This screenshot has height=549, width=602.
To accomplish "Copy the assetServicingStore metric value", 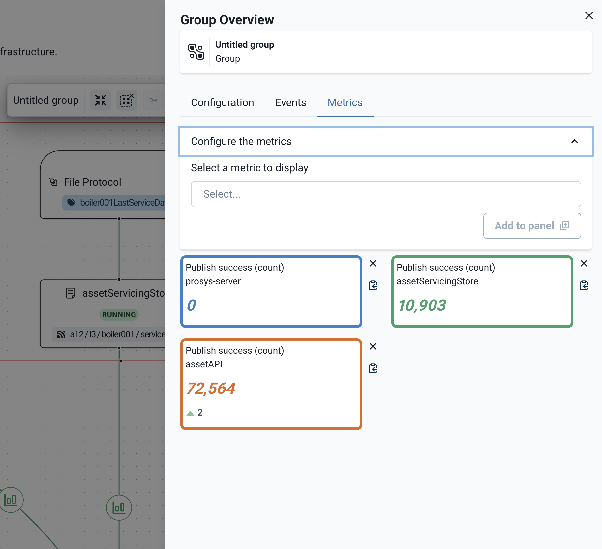I will (x=584, y=285).
